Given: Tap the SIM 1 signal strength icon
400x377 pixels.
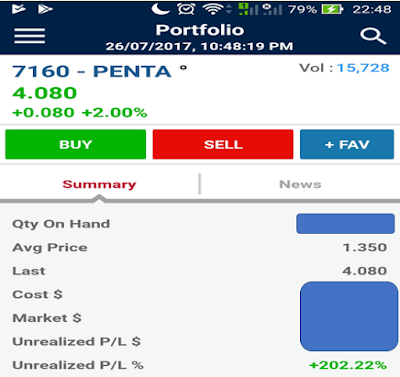Looking at the screenshot, I should (248, 9).
